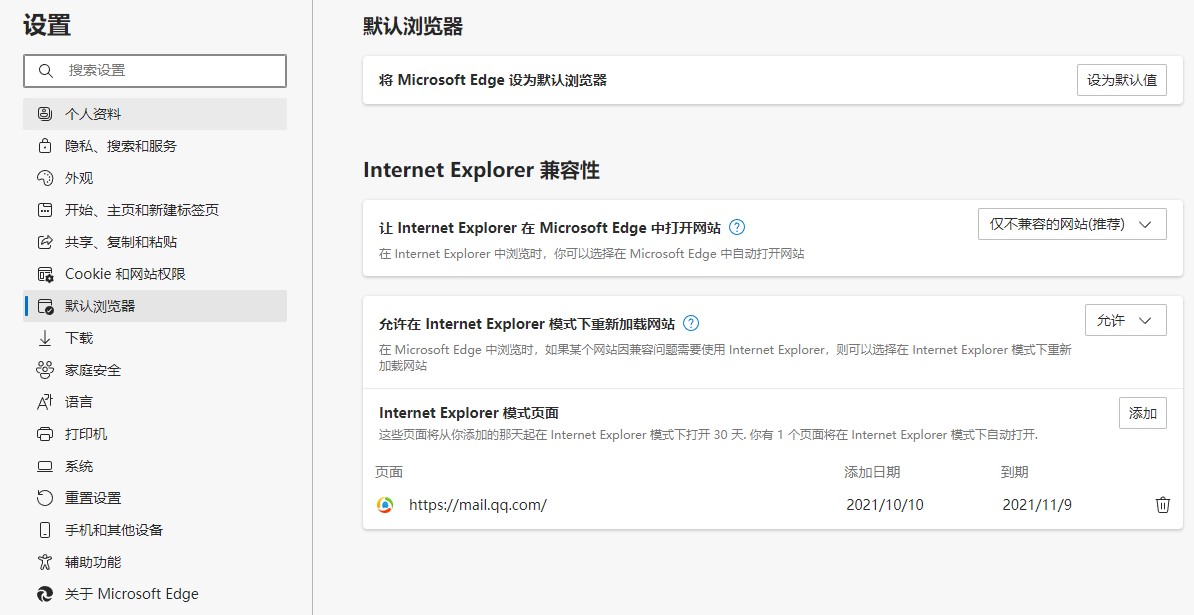Viewport: 1194px width, 615px height.
Task: Click the share icon for 共享、复制和粘贴
Action: tap(45, 242)
